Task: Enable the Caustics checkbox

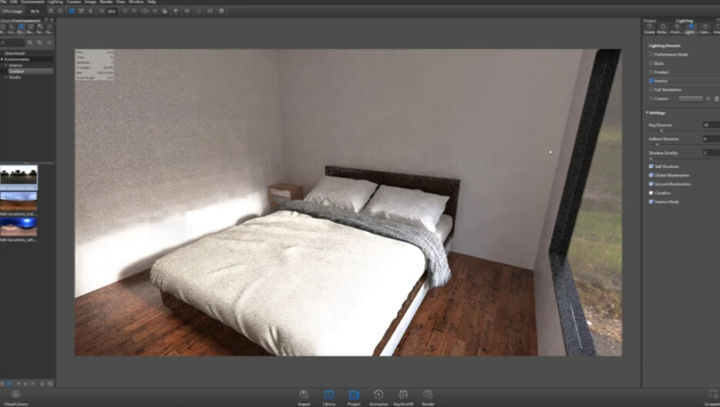Action: (651, 193)
